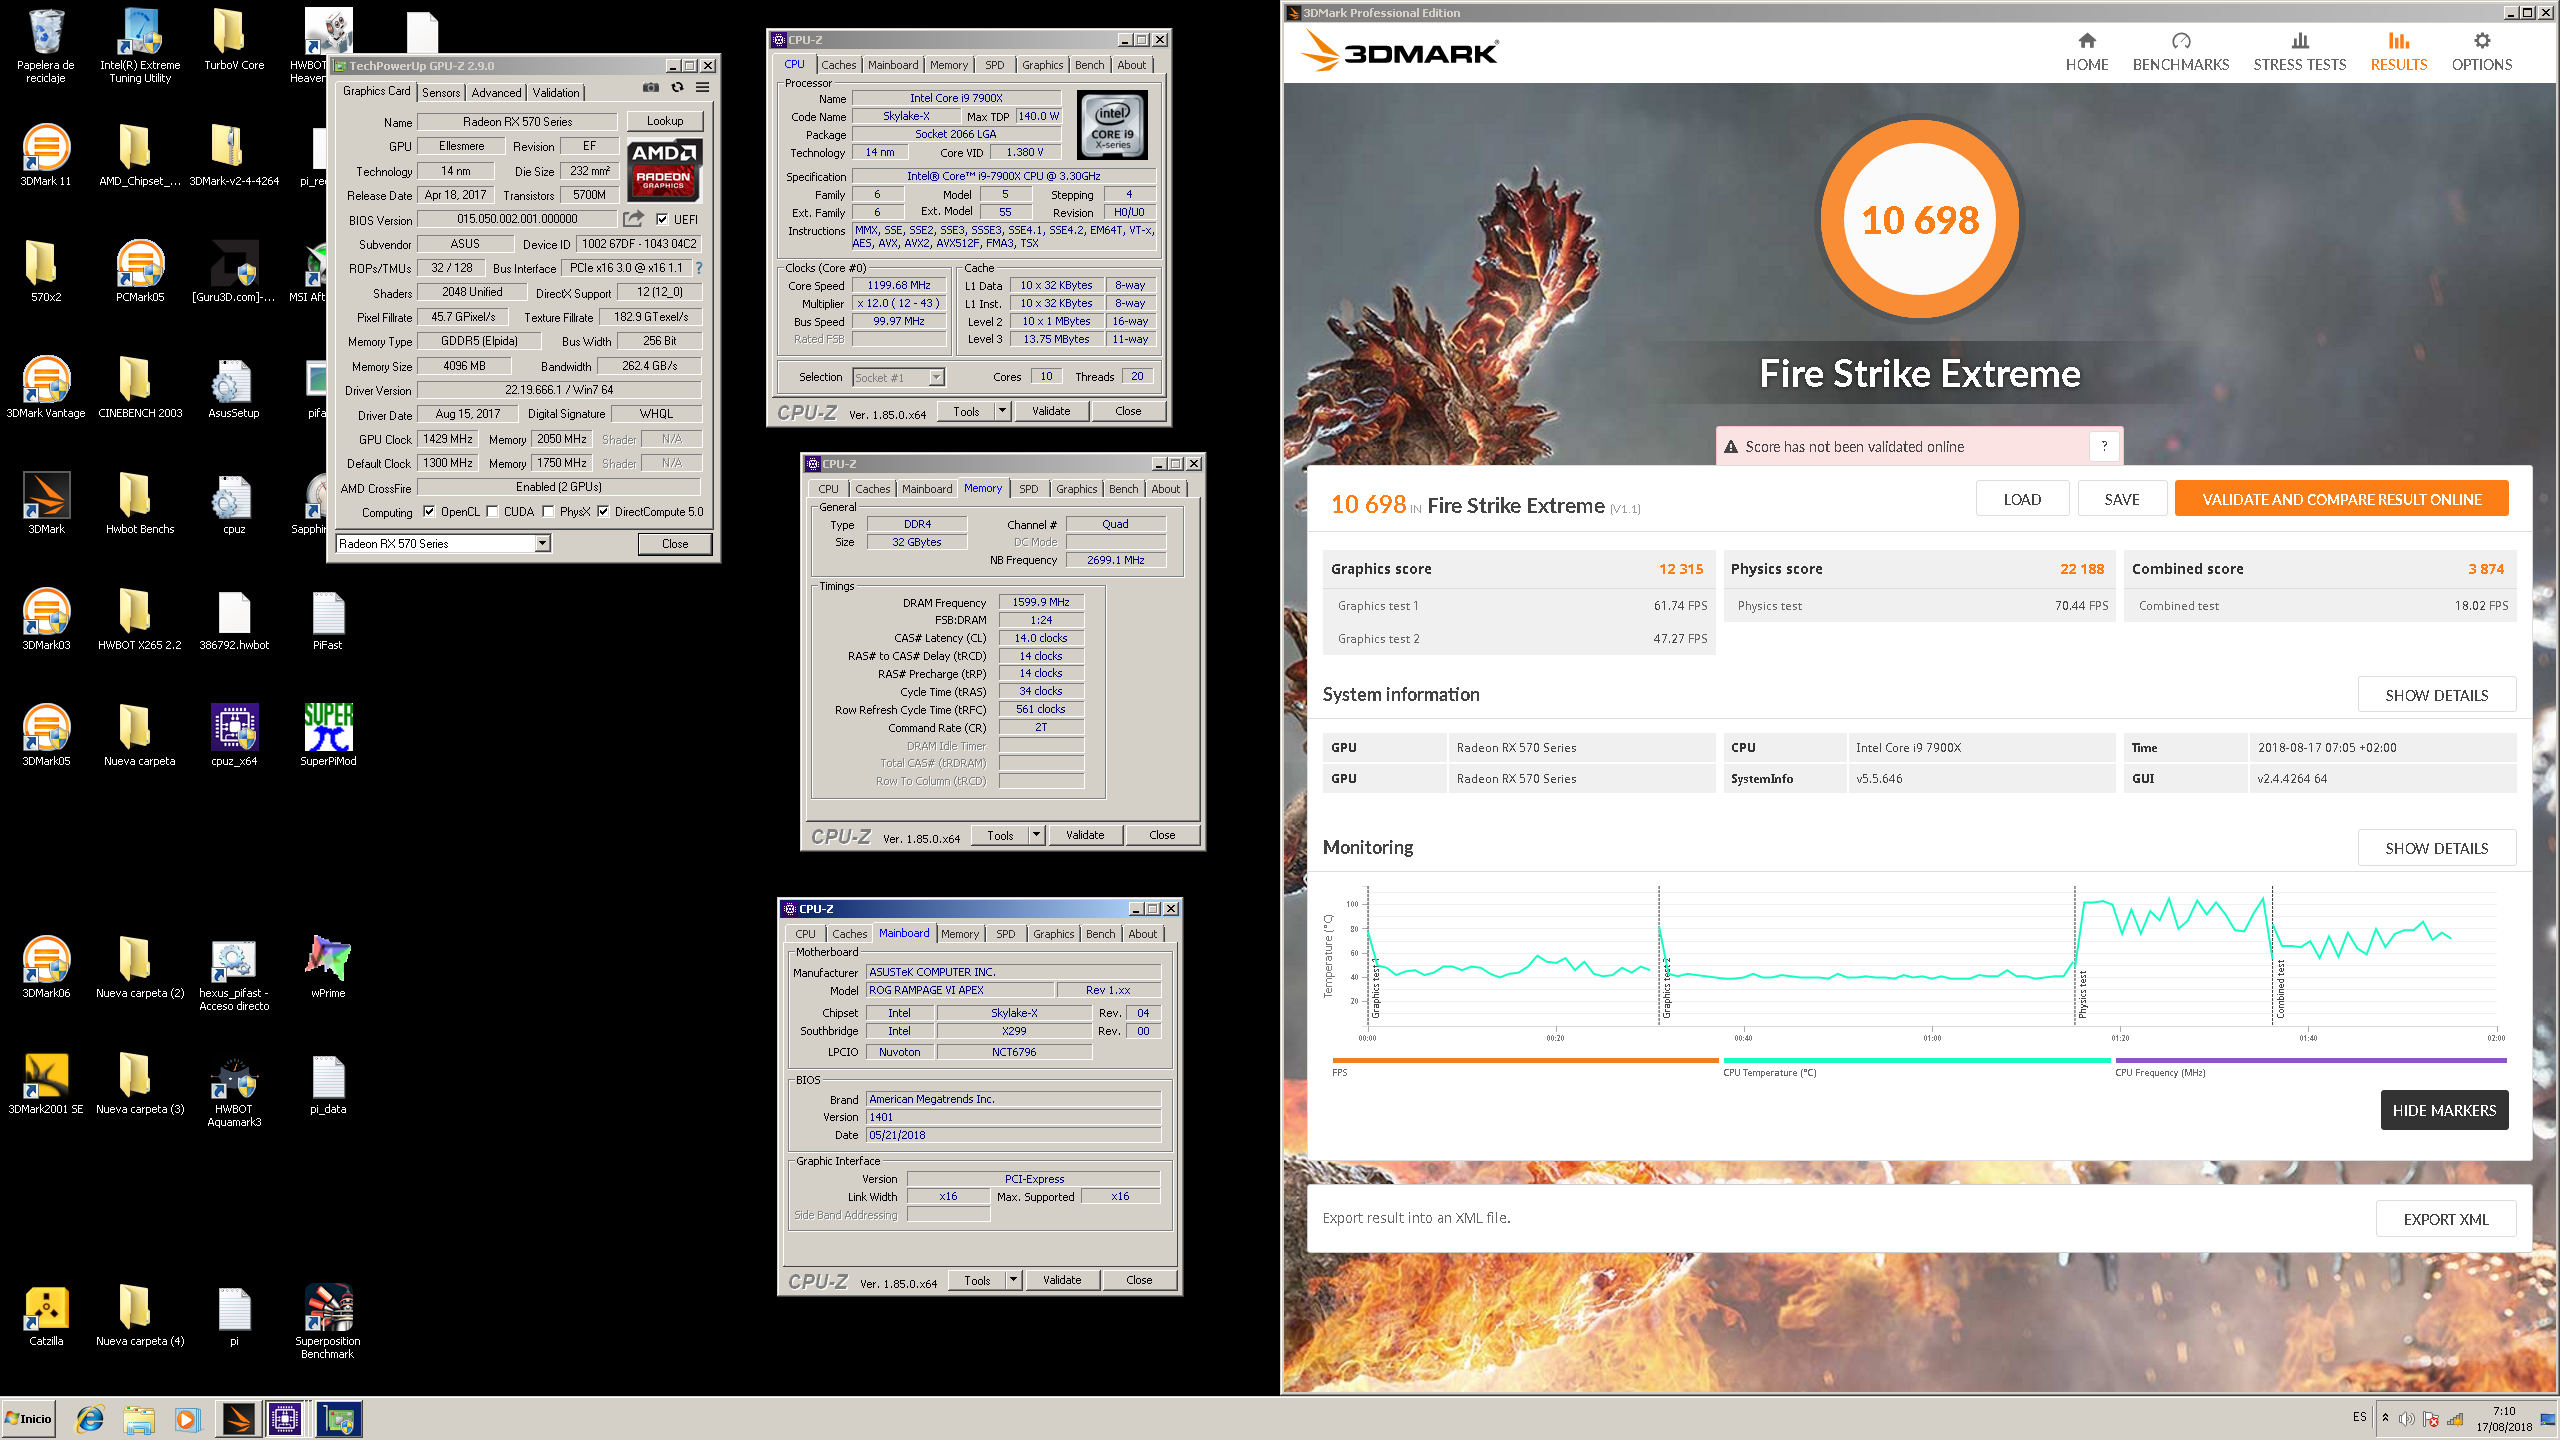Click Close button in GPU-Z bottom
The height and width of the screenshot is (1440, 2560).
(675, 544)
